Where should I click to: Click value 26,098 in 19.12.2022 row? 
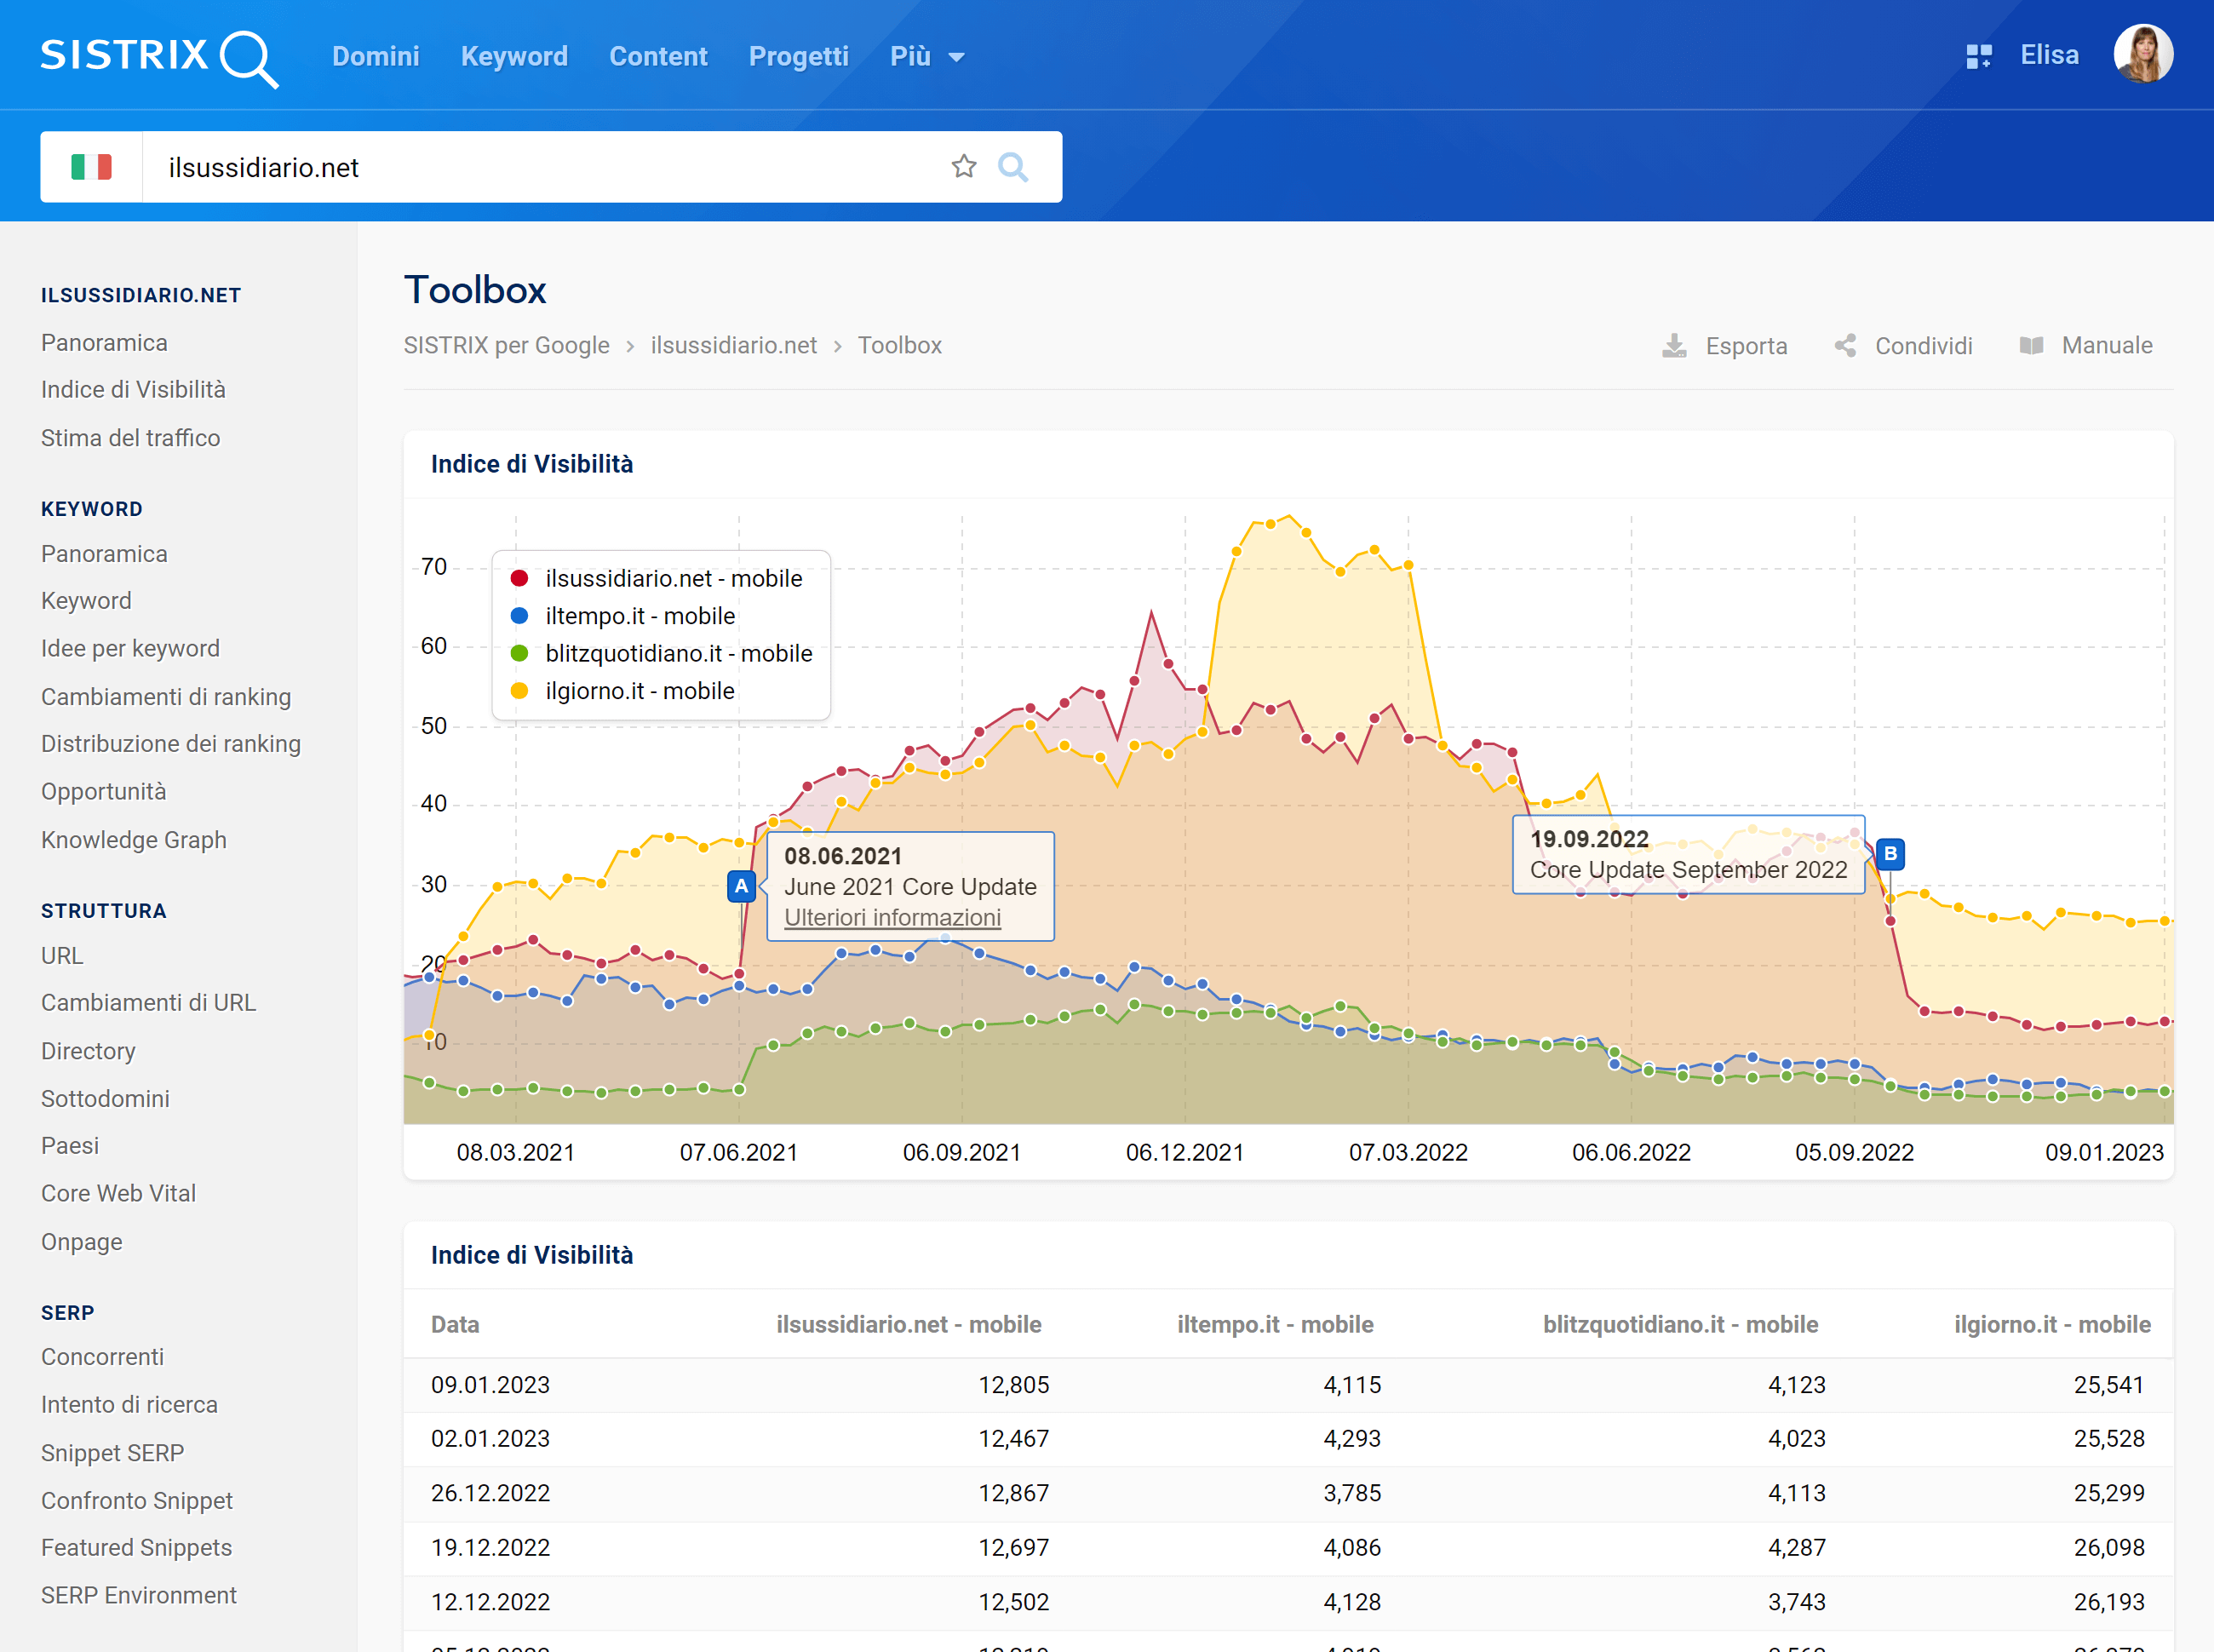tap(2109, 1548)
